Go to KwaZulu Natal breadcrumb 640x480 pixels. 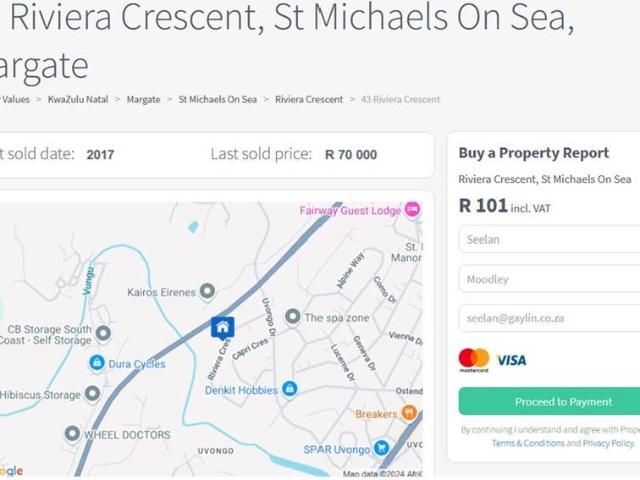79,99
